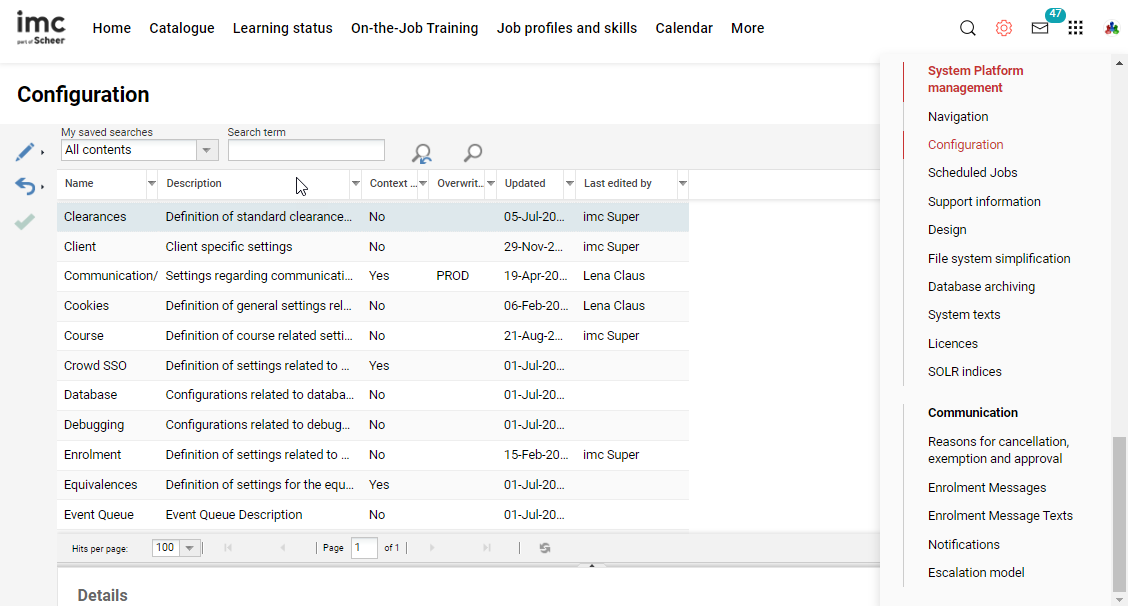Click the Search term input field
This screenshot has height=606, width=1128.
306,150
